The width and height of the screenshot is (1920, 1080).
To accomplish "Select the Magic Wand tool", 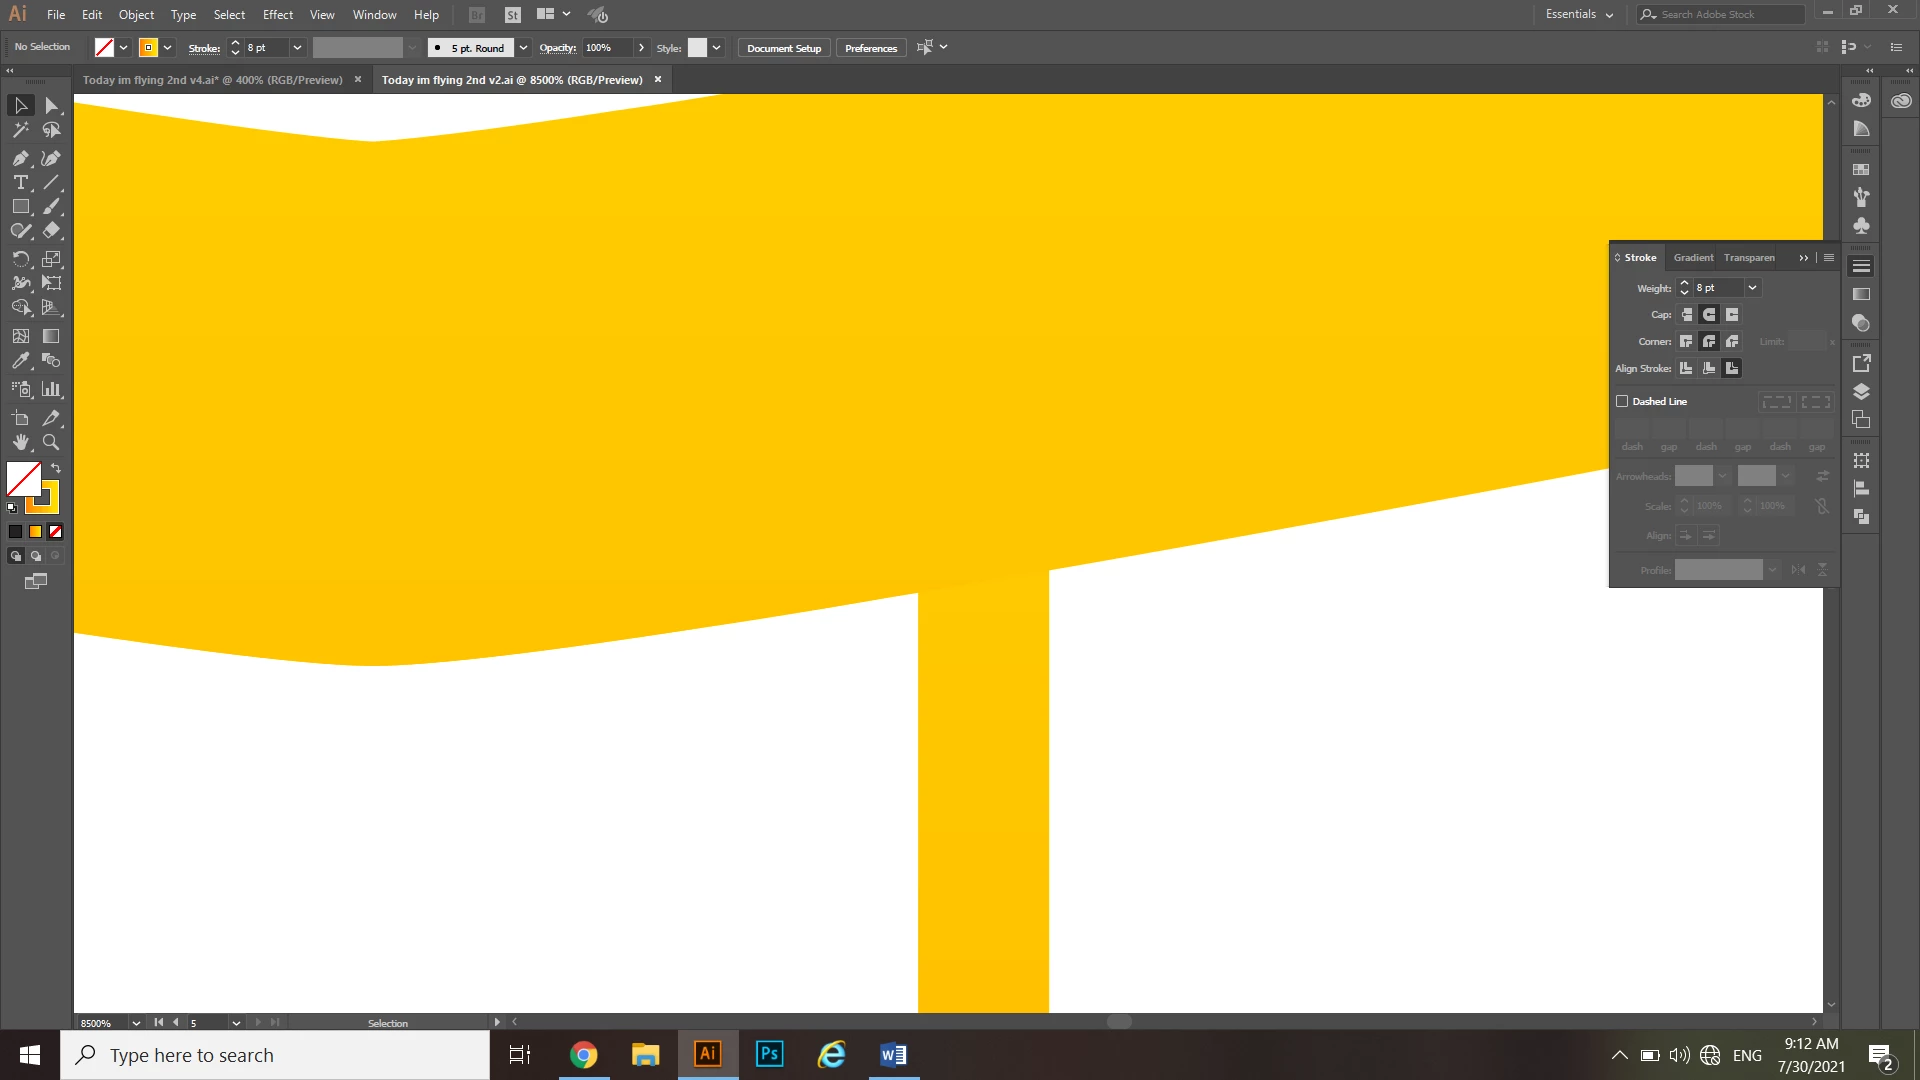I will pos(20,130).
